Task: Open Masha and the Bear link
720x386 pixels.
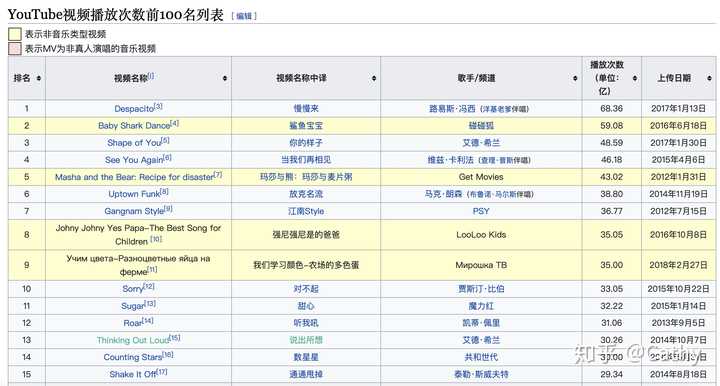Action: coord(134,177)
